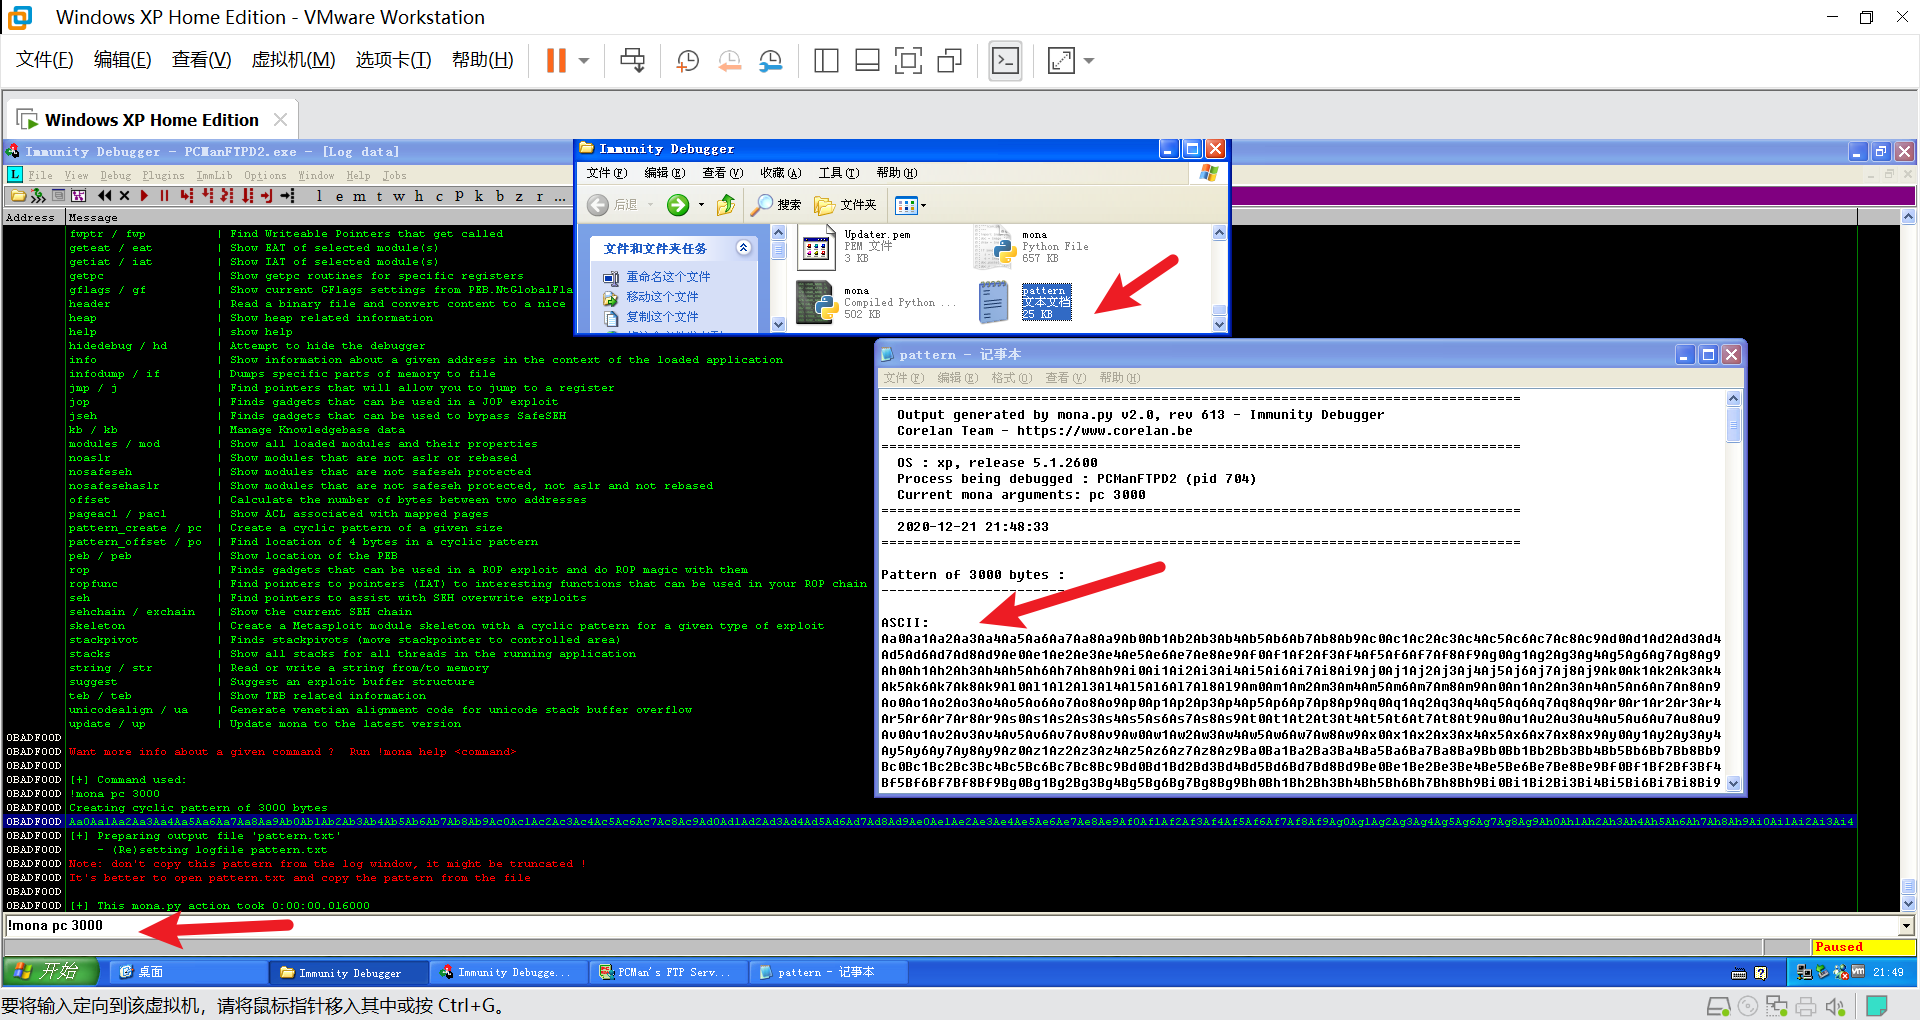Open the 选项卡(T) menu in VMware
Viewport: 1920px width, 1020px height.
coord(393,60)
